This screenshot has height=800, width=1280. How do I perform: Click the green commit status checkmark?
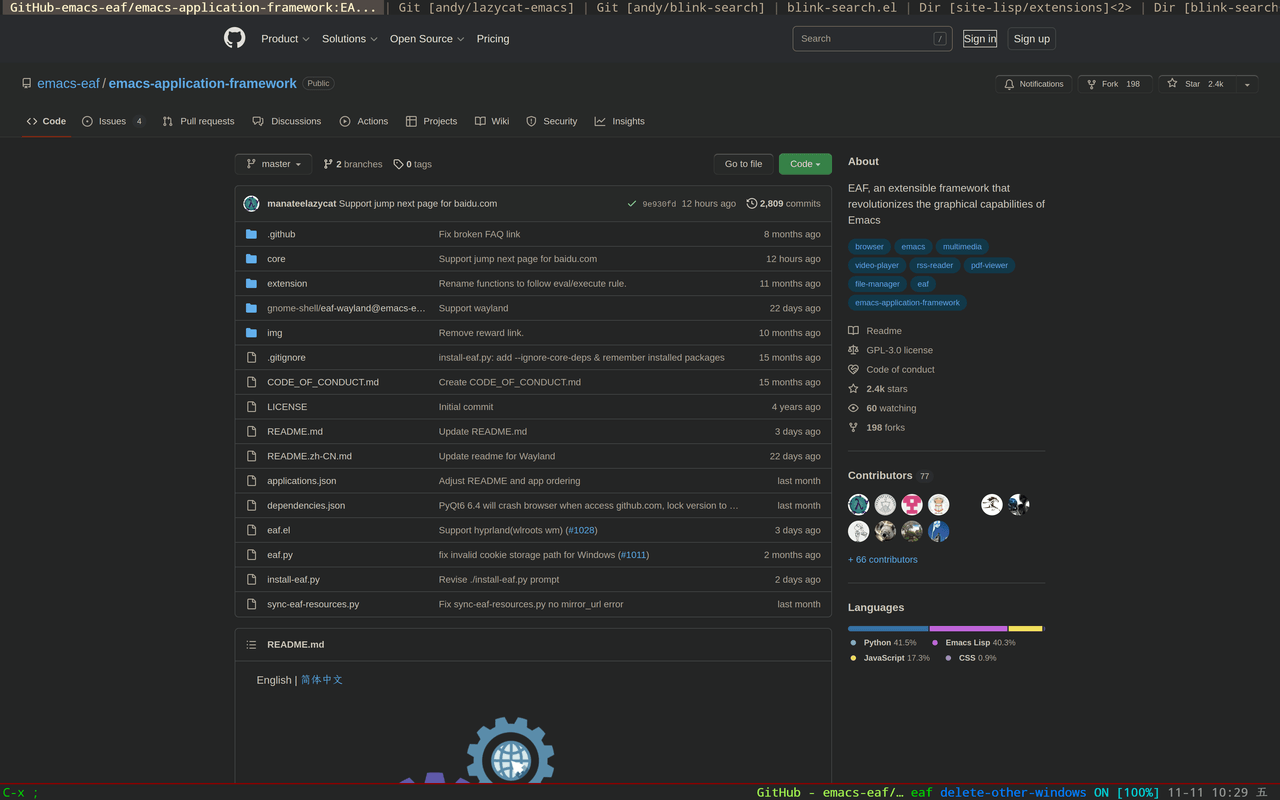tap(632, 203)
